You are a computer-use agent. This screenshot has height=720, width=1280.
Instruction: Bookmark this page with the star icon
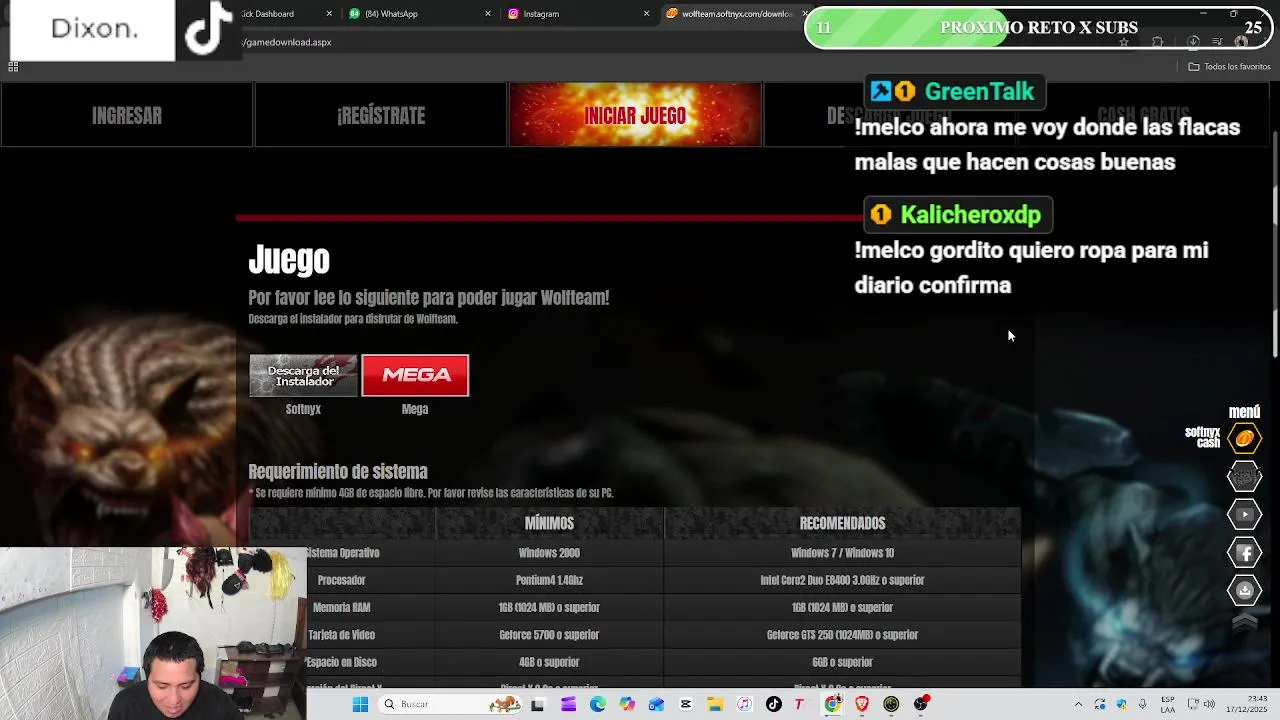(1124, 42)
